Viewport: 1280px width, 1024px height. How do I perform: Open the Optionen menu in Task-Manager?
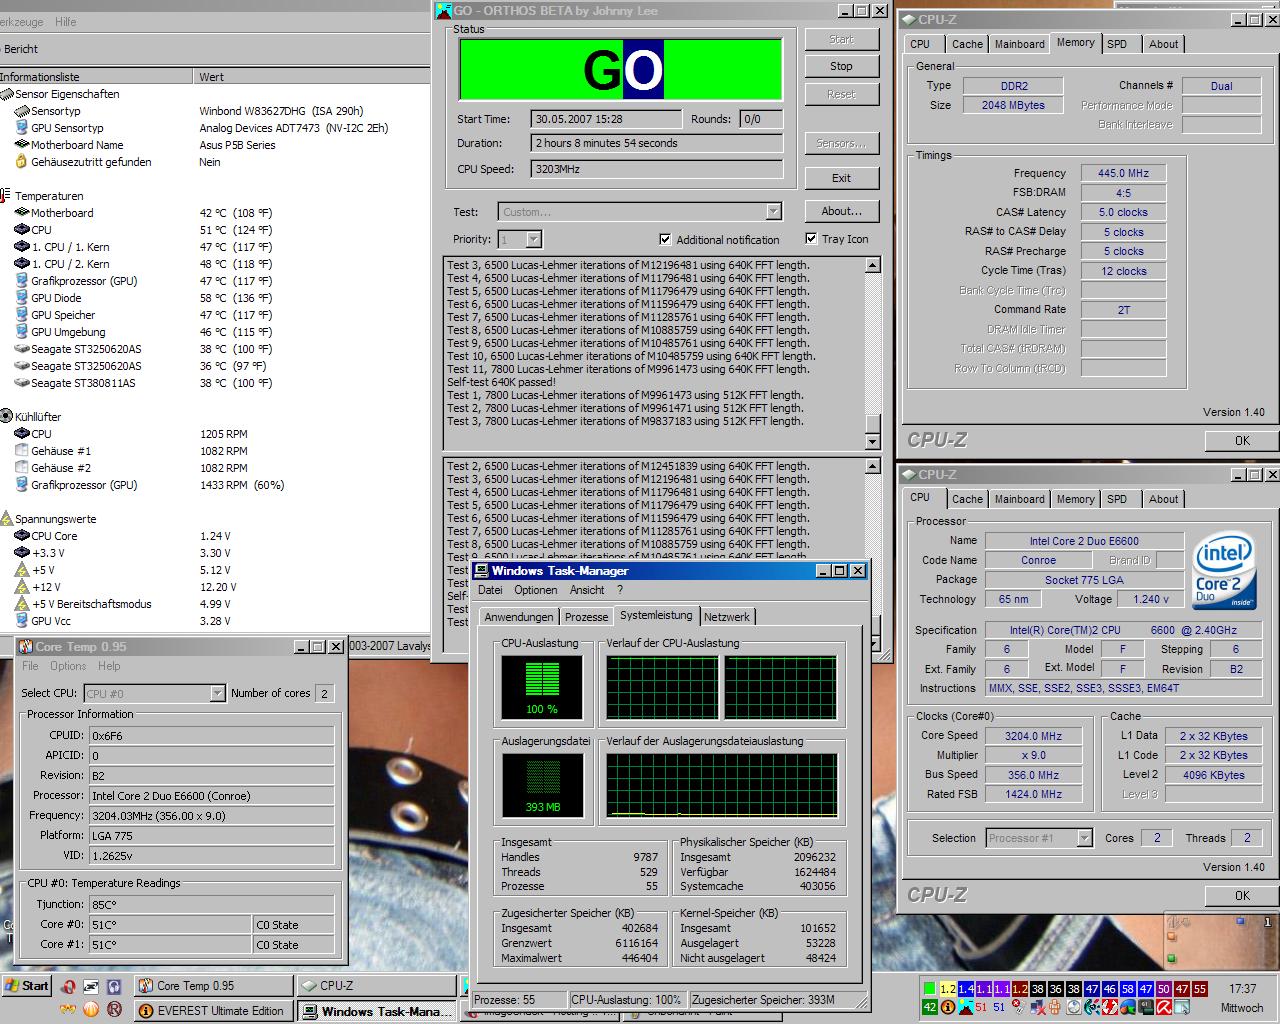536,590
